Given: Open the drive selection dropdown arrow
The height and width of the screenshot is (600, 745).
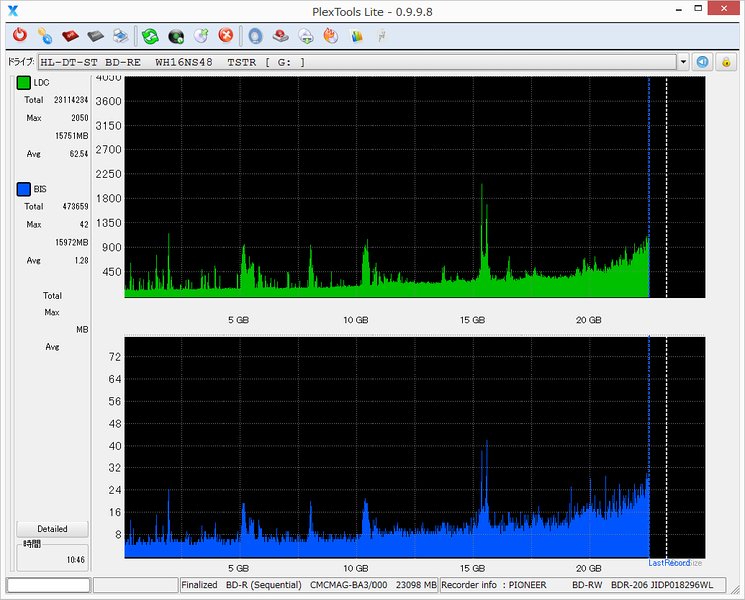Looking at the screenshot, I should [x=683, y=62].
